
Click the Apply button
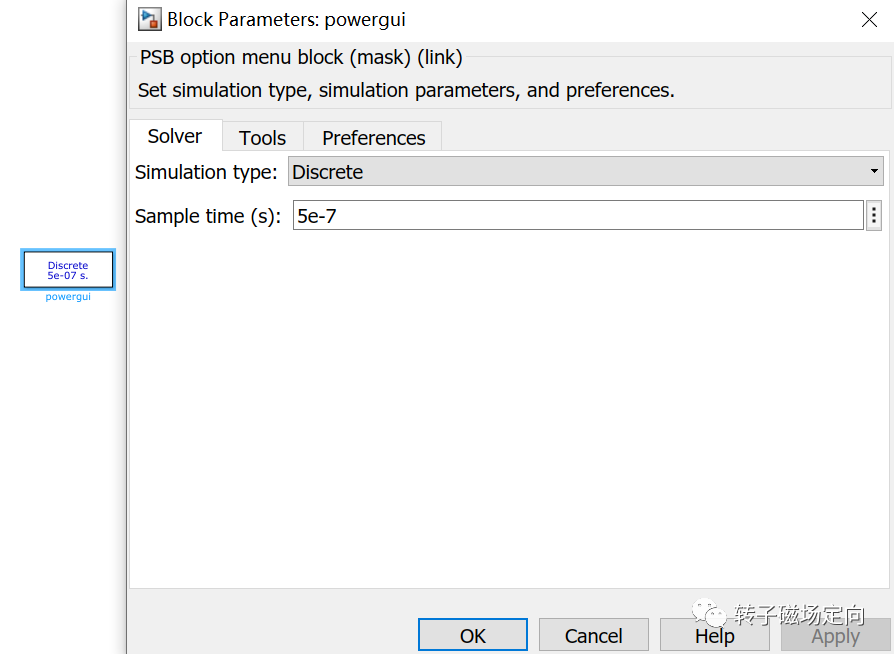[835, 635]
